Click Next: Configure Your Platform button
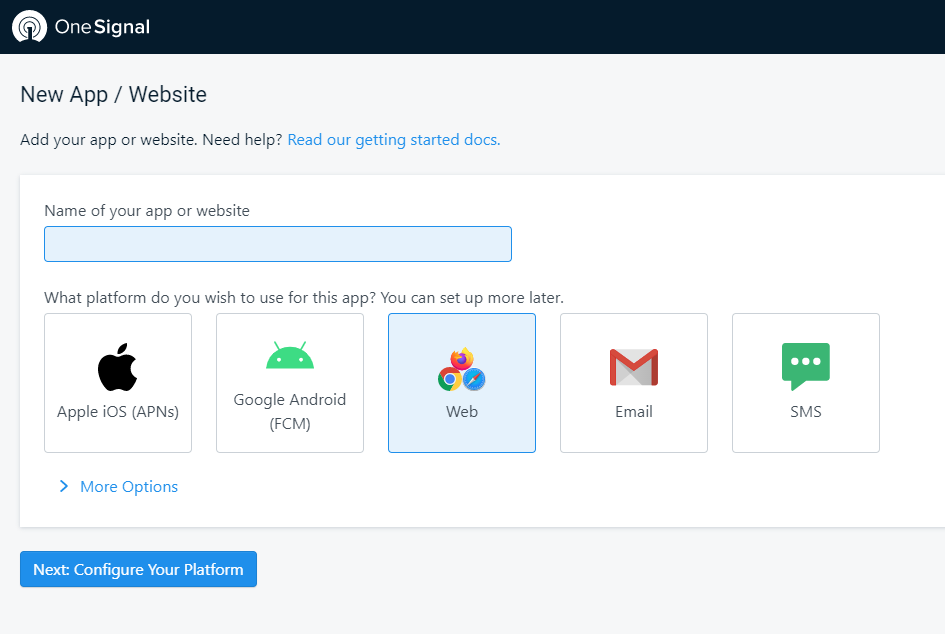The width and height of the screenshot is (945, 634). click(x=139, y=569)
